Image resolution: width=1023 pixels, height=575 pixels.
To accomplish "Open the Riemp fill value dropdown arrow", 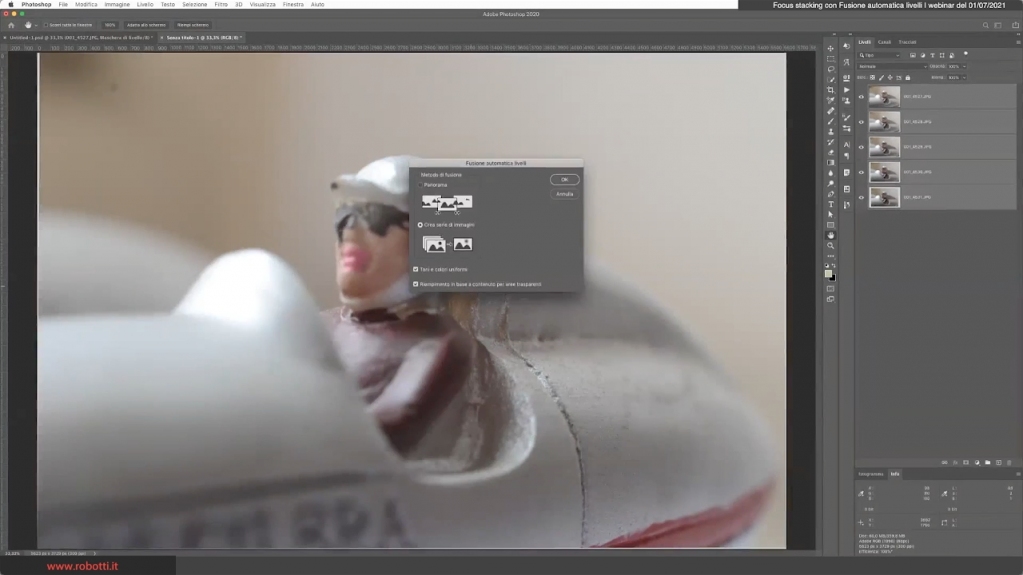I will point(964,78).
